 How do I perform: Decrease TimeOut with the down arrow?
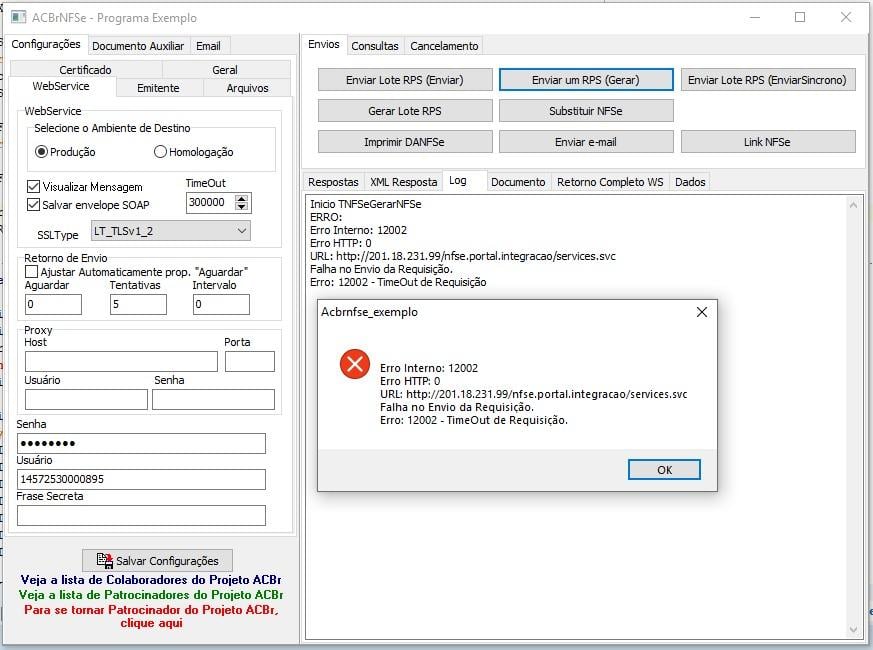(x=241, y=207)
